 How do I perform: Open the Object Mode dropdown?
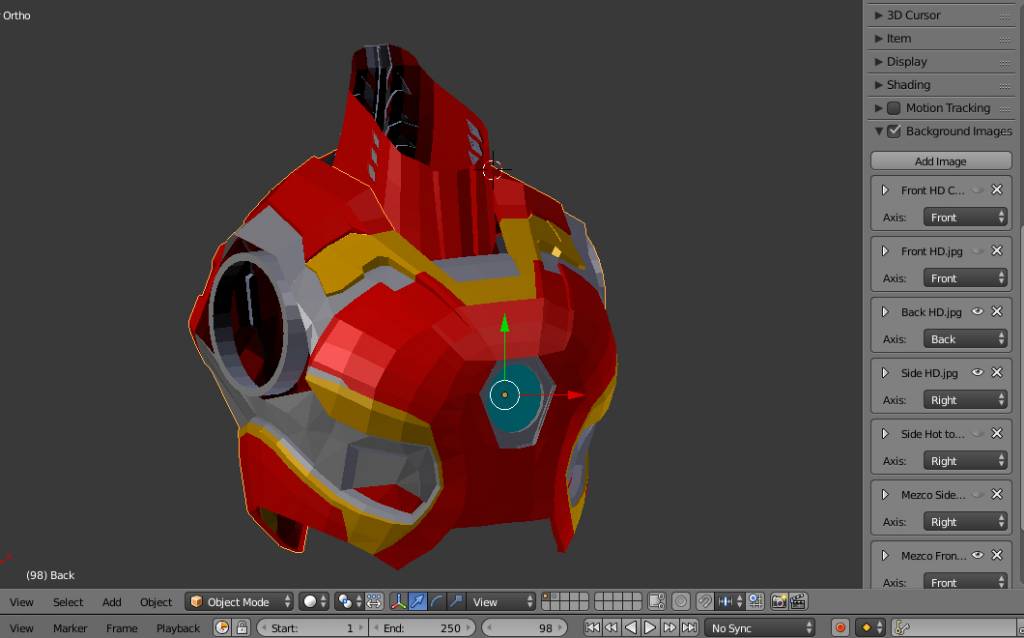[239, 601]
